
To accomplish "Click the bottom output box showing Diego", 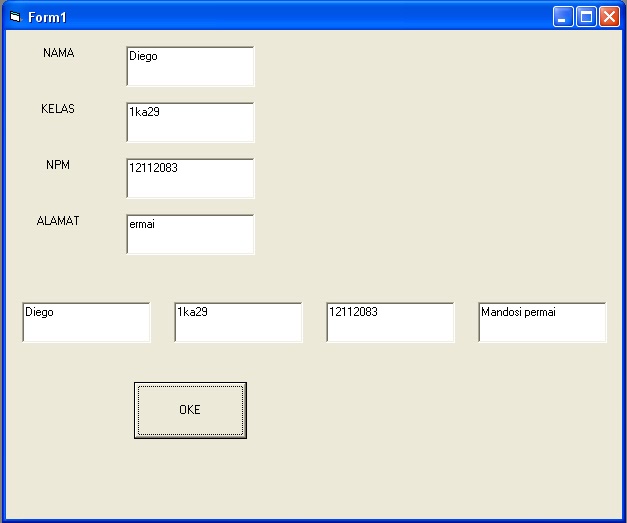I will coord(86,322).
